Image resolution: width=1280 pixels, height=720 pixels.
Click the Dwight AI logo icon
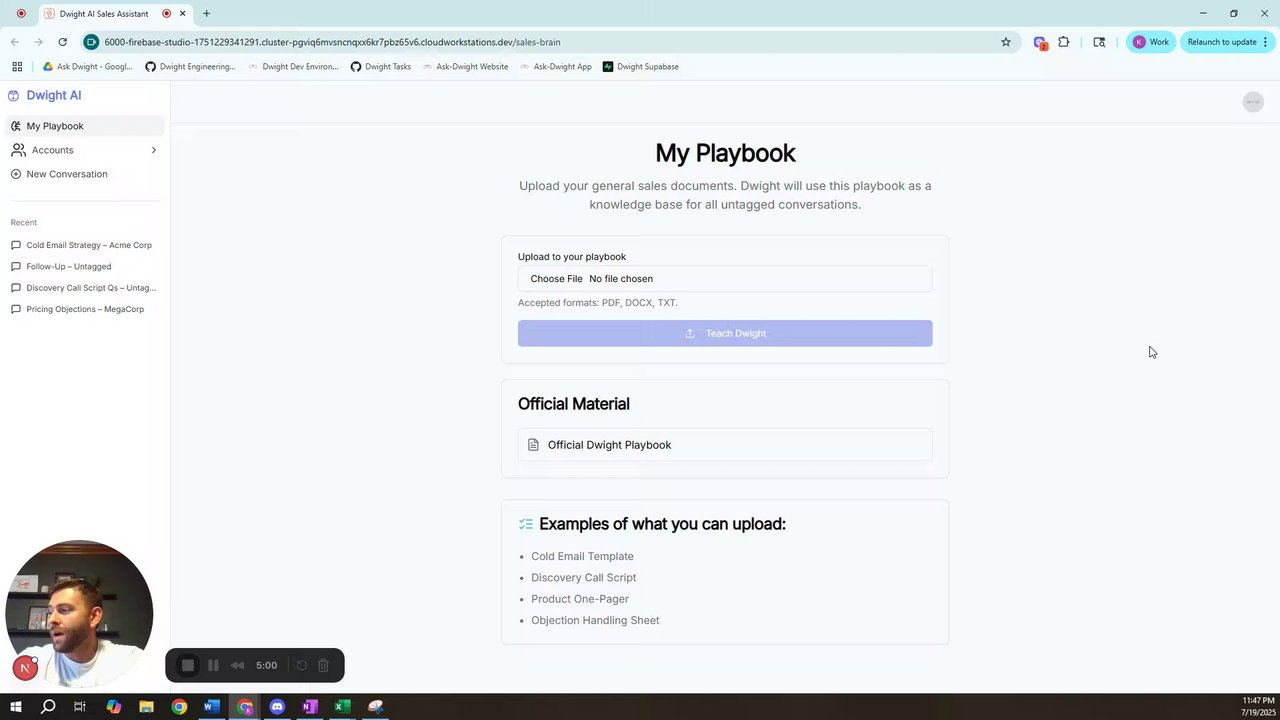14,96
